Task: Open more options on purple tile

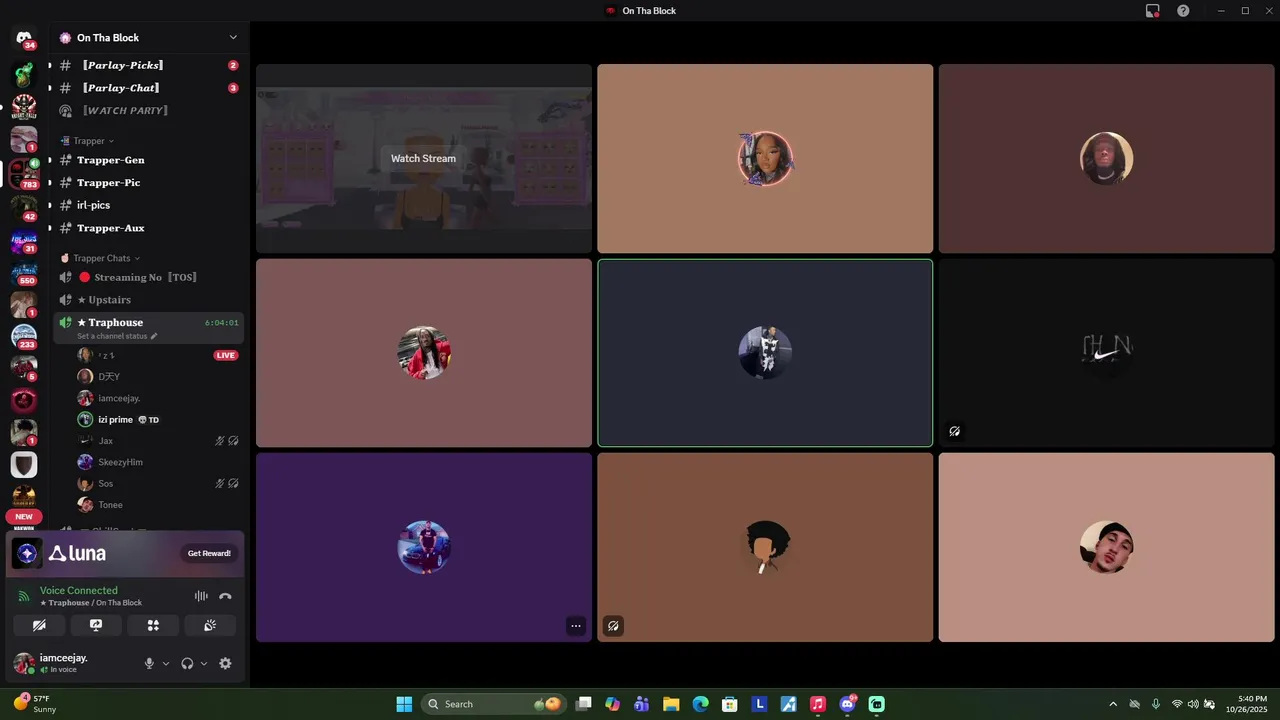Action: tap(576, 626)
